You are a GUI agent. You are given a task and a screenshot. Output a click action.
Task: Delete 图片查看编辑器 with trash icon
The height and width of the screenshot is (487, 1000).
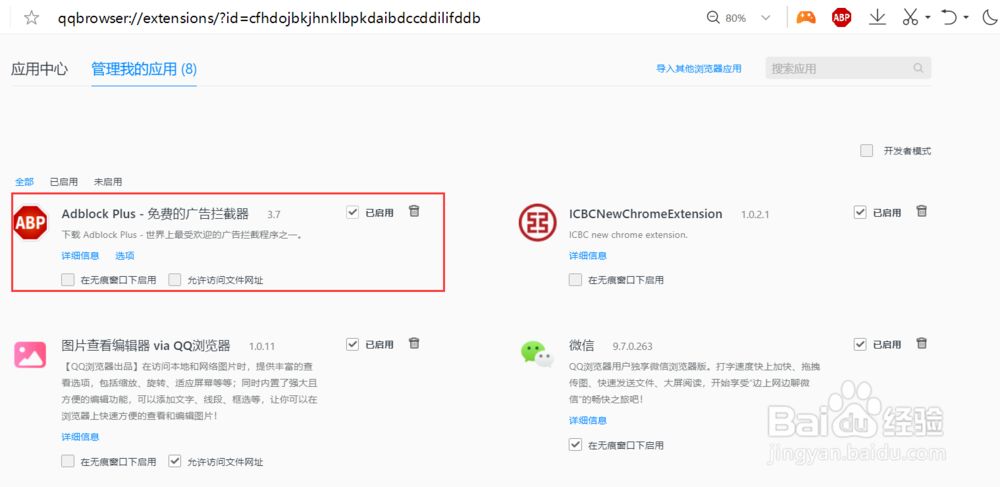pos(414,343)
